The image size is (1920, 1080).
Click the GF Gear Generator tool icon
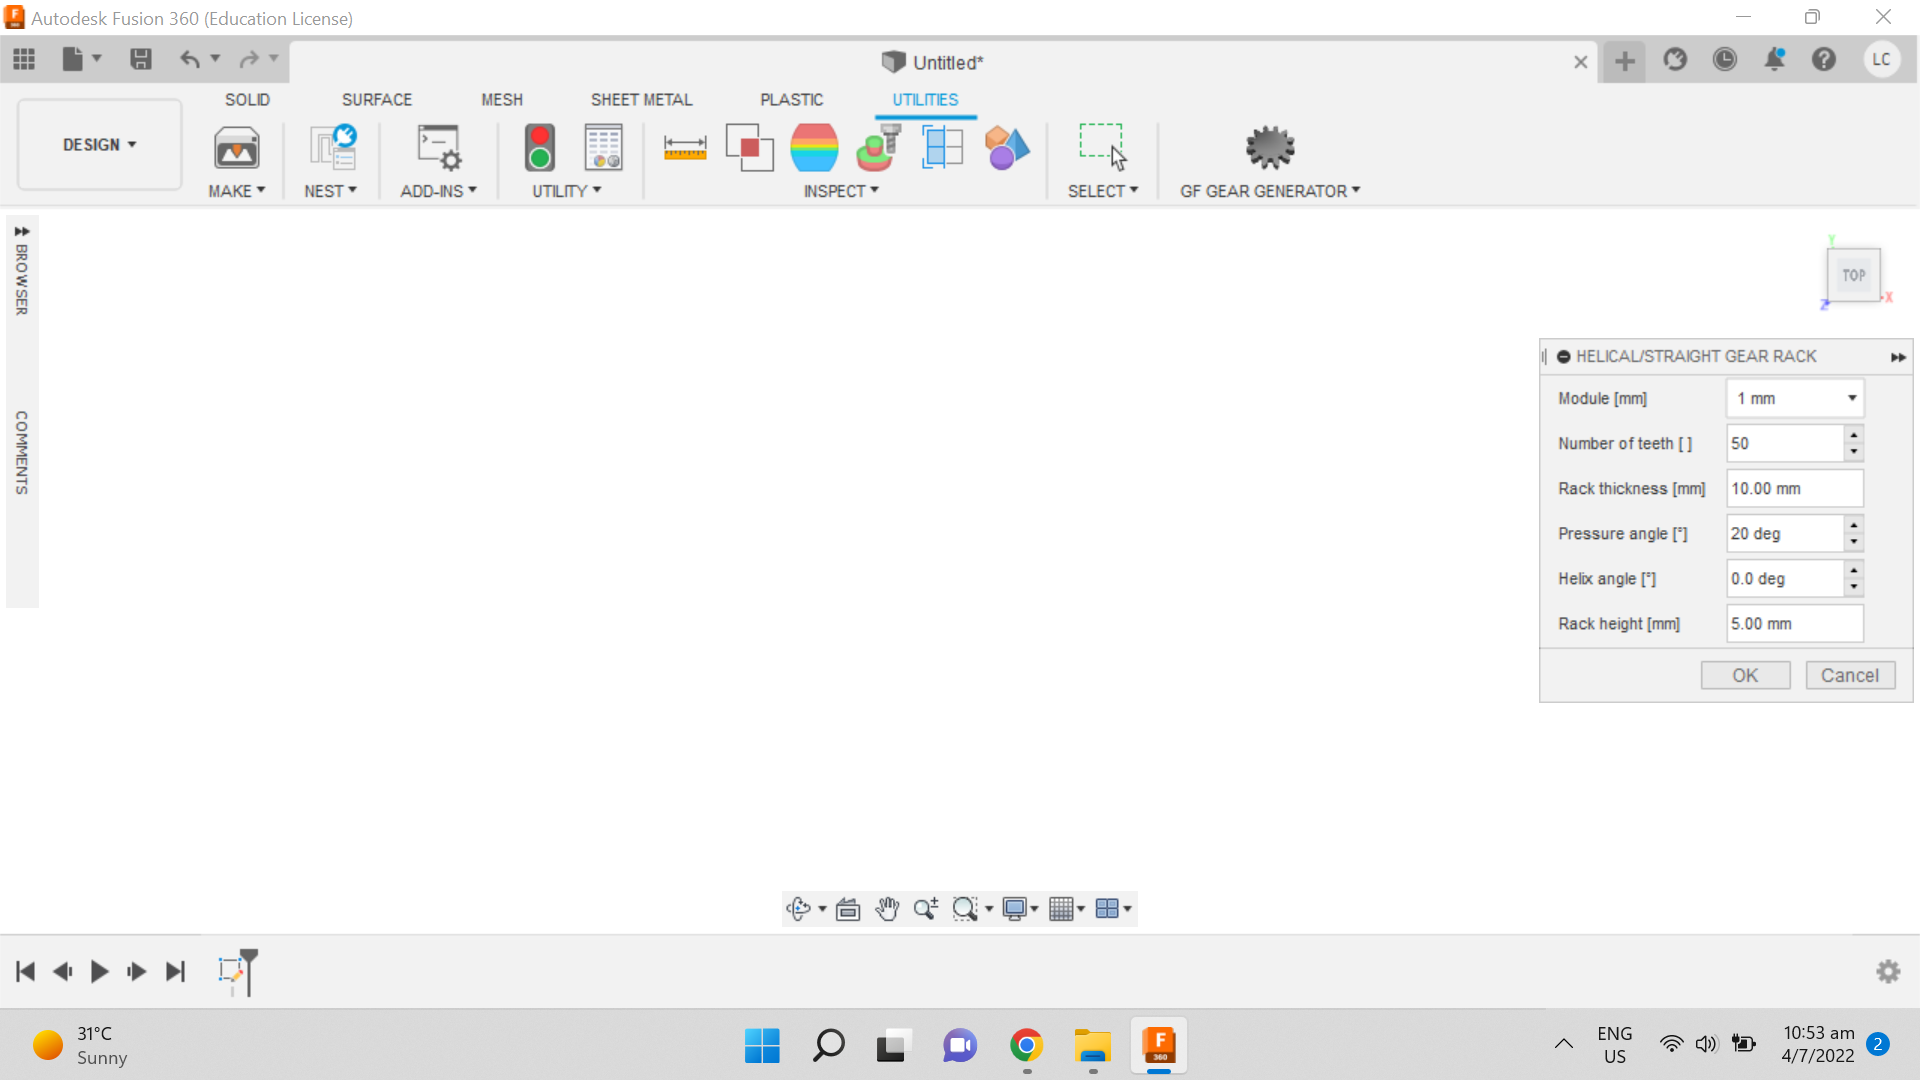pos(1269,146)
